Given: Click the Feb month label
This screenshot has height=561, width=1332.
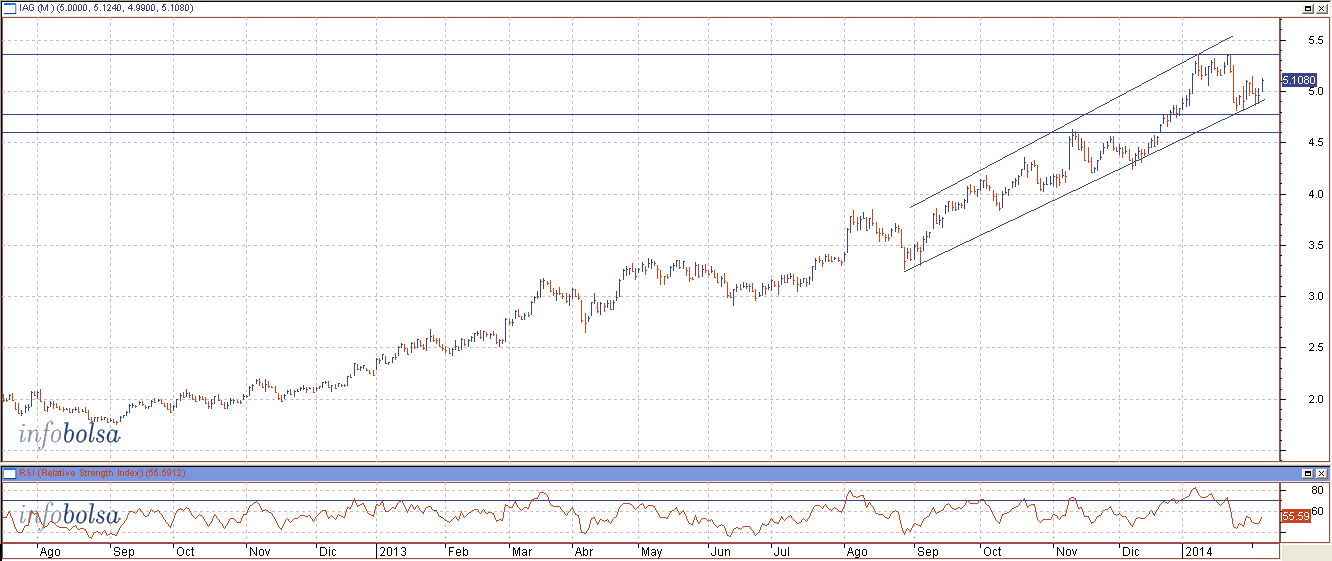Looking at the screenshot, I should (457, 551).
